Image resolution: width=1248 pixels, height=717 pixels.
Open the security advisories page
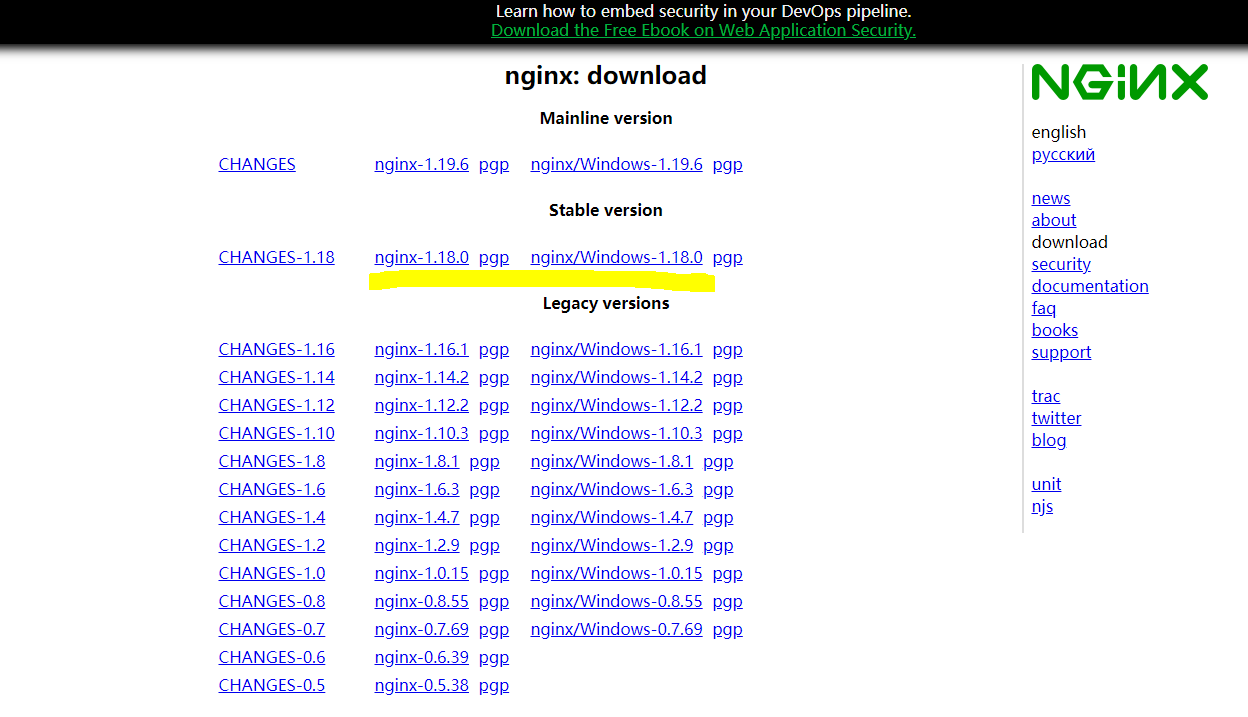(1061, 264)
